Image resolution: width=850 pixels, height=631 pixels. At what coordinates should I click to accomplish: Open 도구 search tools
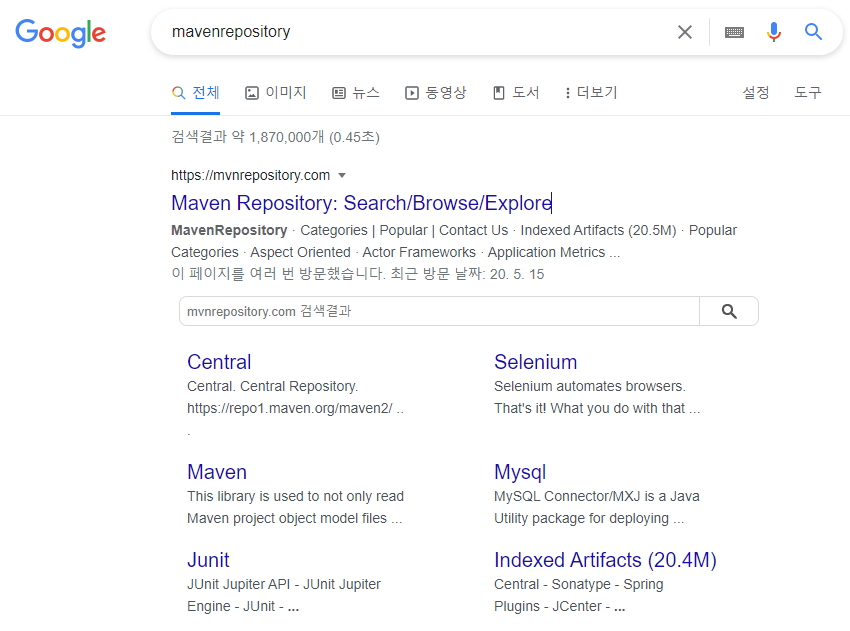[808, 93]
